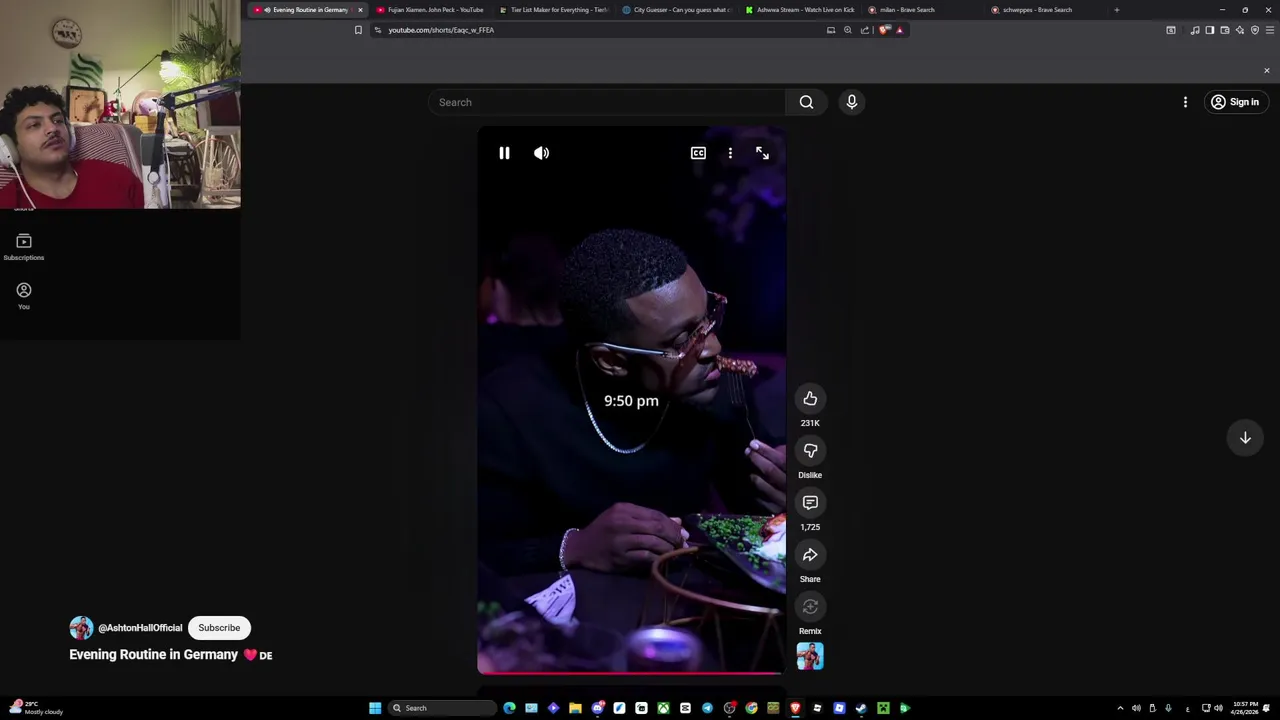Image resolution: width=1280 pixels, height=720 pixels.
Task: Dislike this Short
Action: click(810, 451)
